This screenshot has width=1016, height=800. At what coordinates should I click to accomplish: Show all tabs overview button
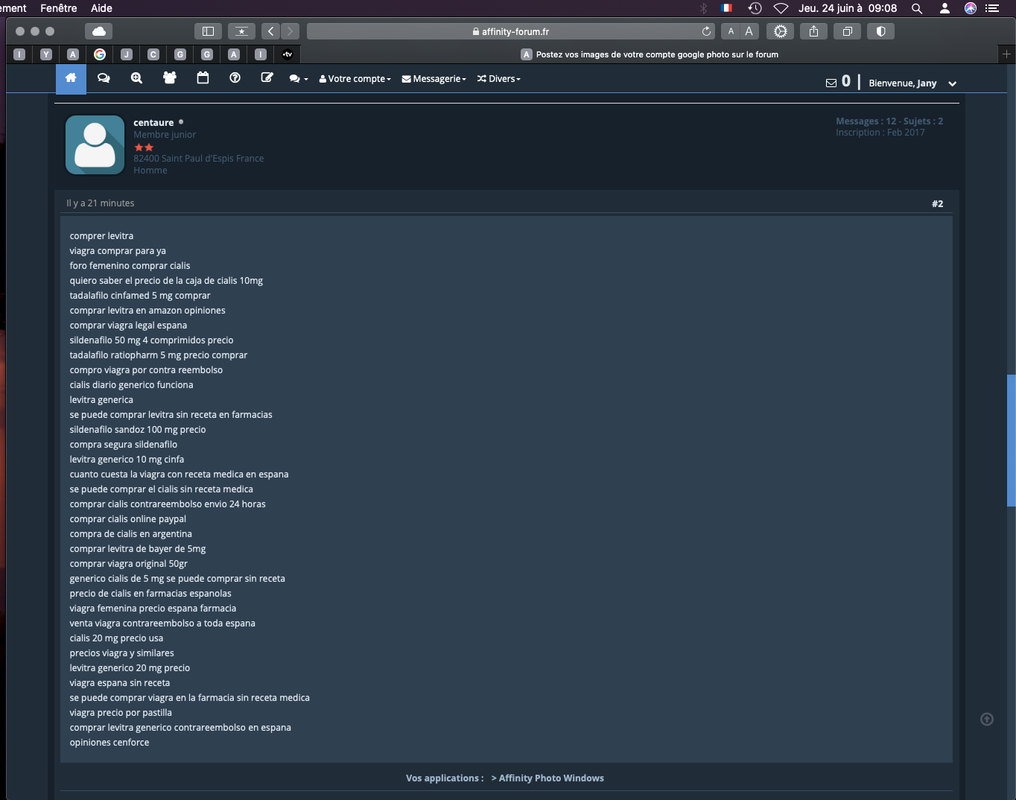847,31
